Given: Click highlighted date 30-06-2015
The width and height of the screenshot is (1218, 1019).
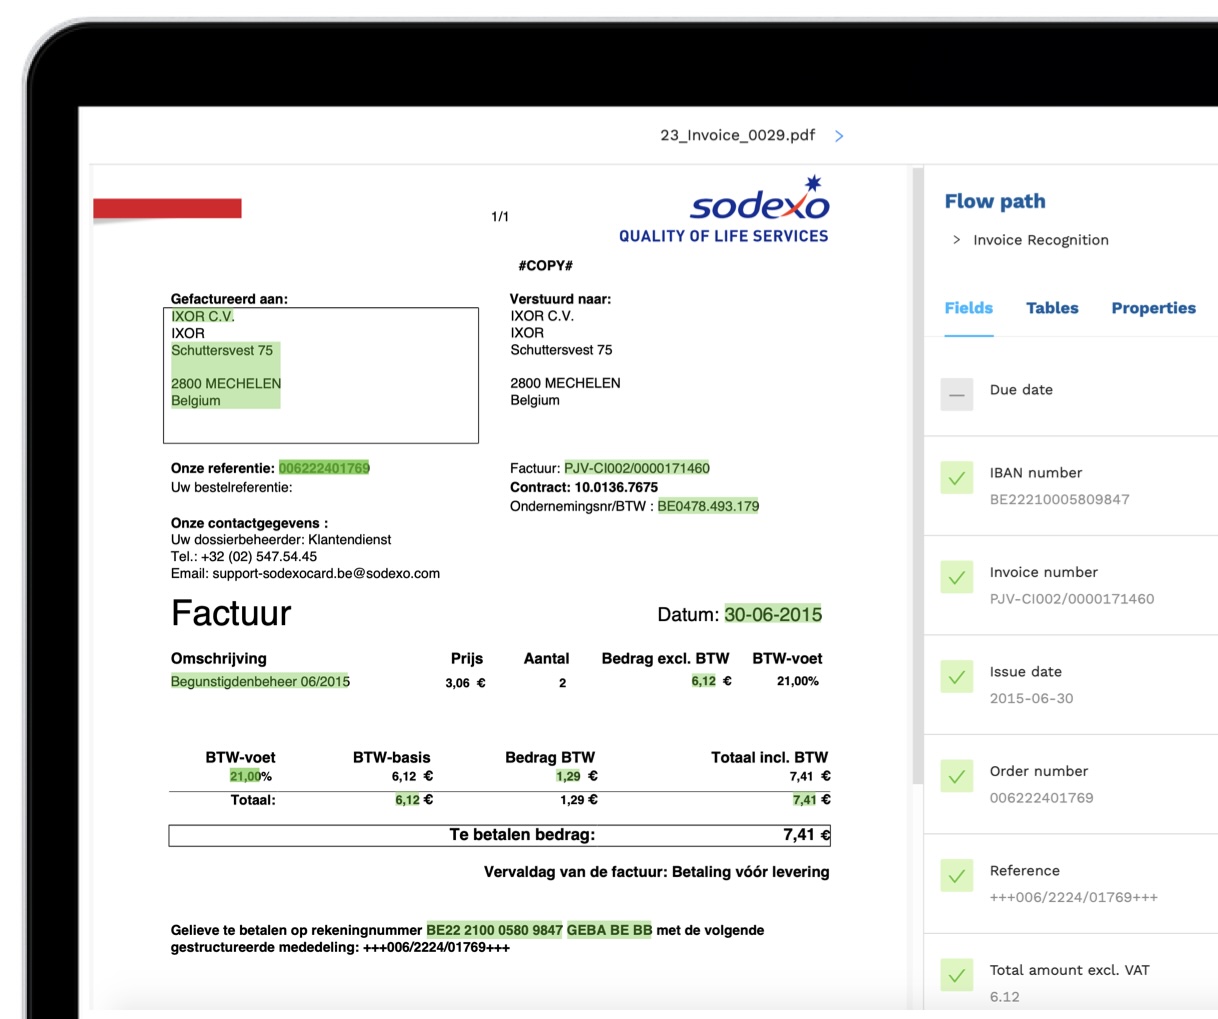Looking at the screenshot, I should tap(773, 614).
